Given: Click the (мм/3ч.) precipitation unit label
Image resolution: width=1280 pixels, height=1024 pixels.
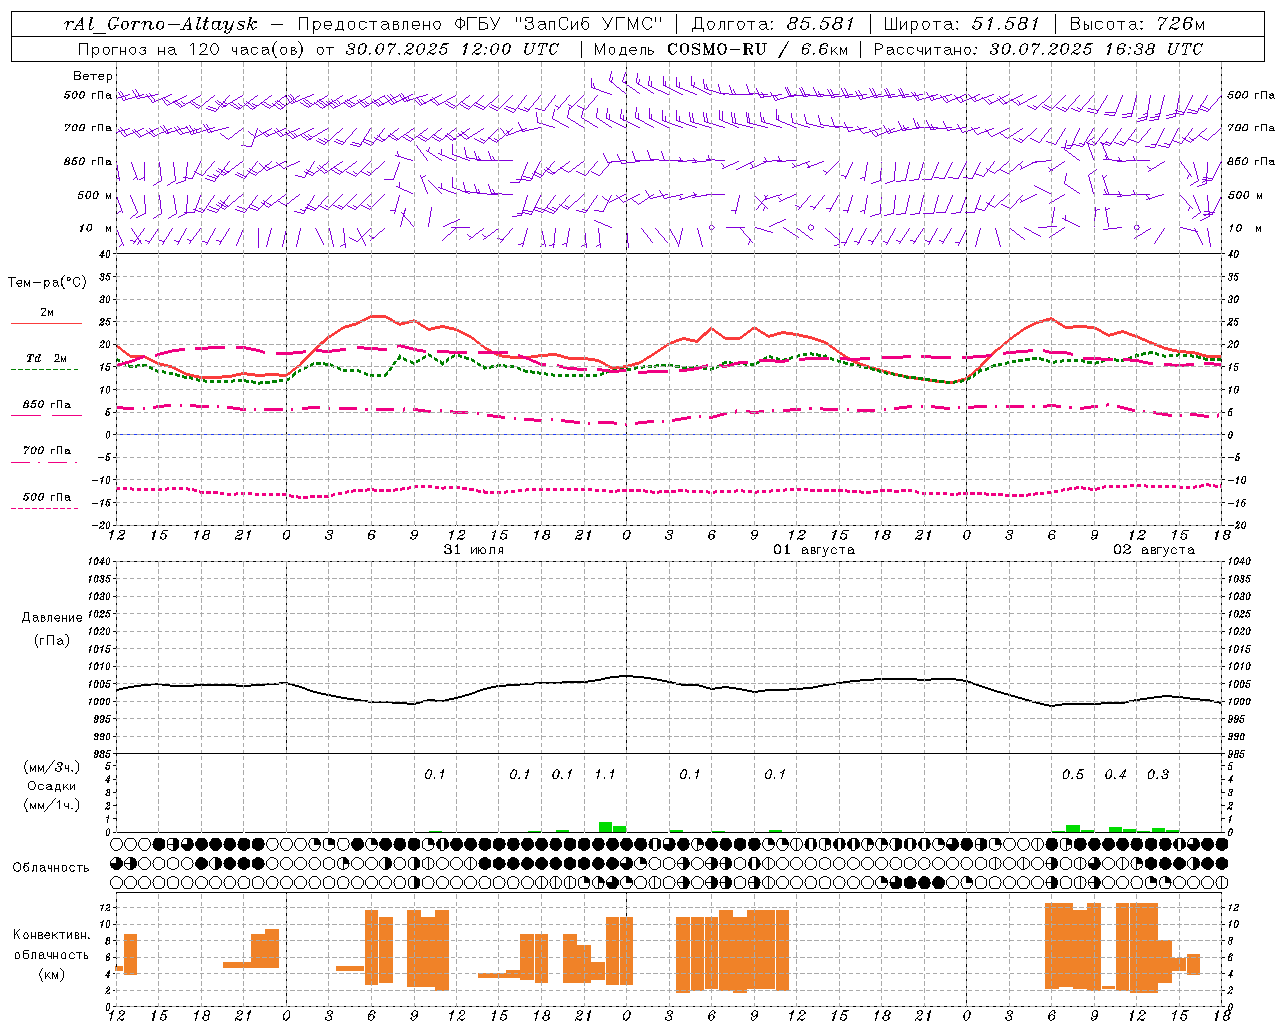Looking at the screenshot, I should coord(51,767).
